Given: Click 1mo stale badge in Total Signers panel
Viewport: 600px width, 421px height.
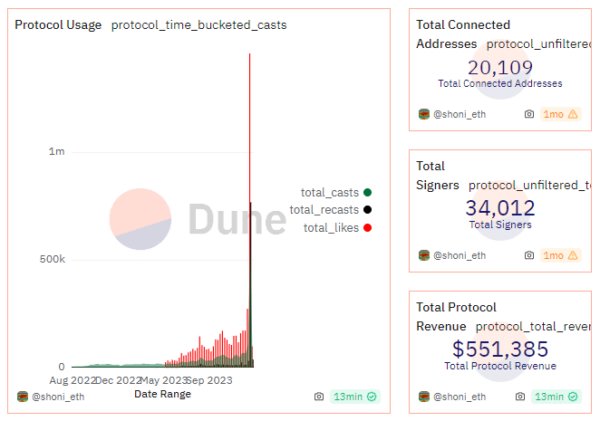Looking at the screenshot, I should coord(561,255).
